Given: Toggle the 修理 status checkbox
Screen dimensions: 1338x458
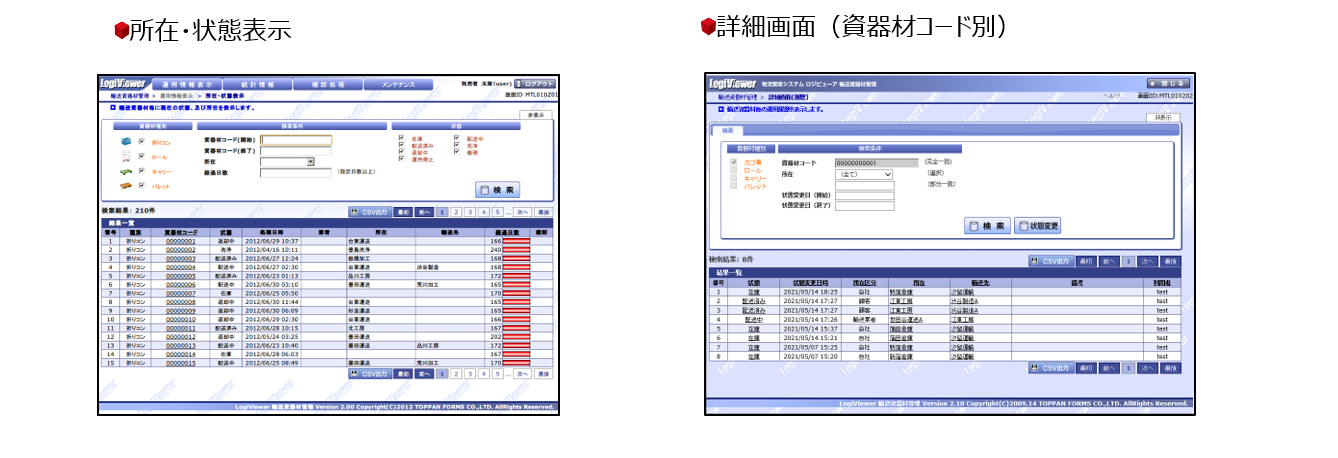Looking at the screenshot, I should coord(457,152).
